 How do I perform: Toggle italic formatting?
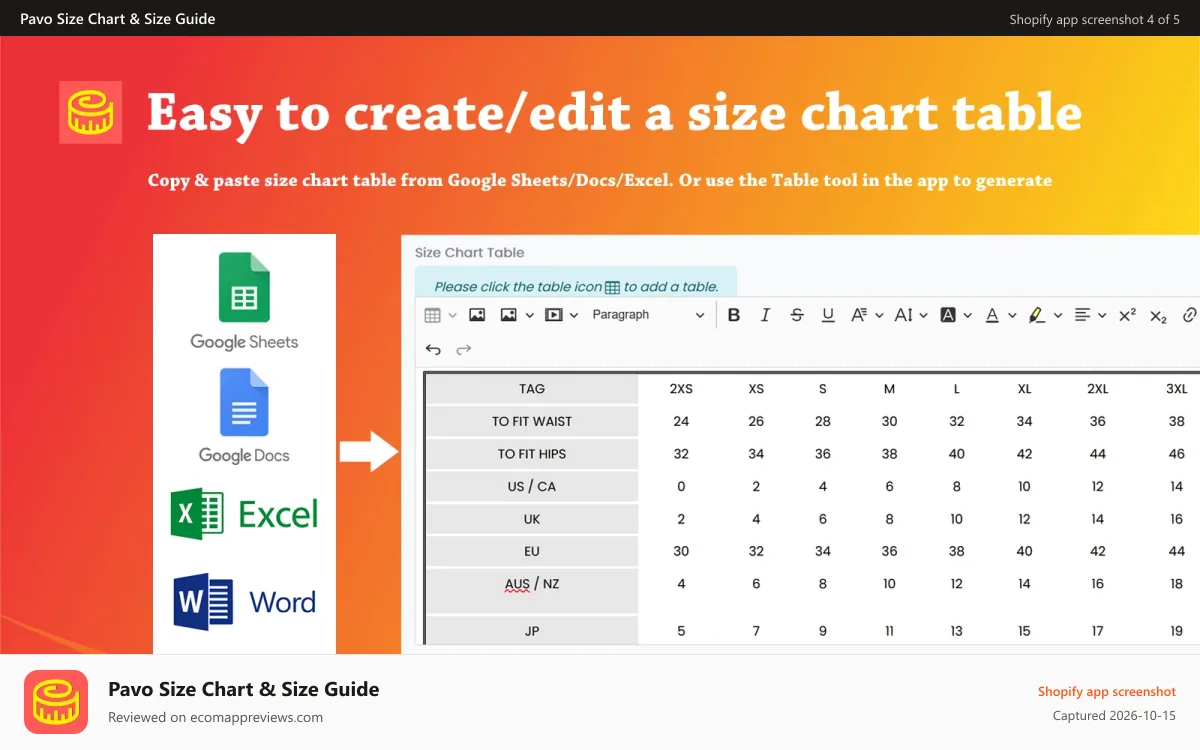[x=765, y=315]
